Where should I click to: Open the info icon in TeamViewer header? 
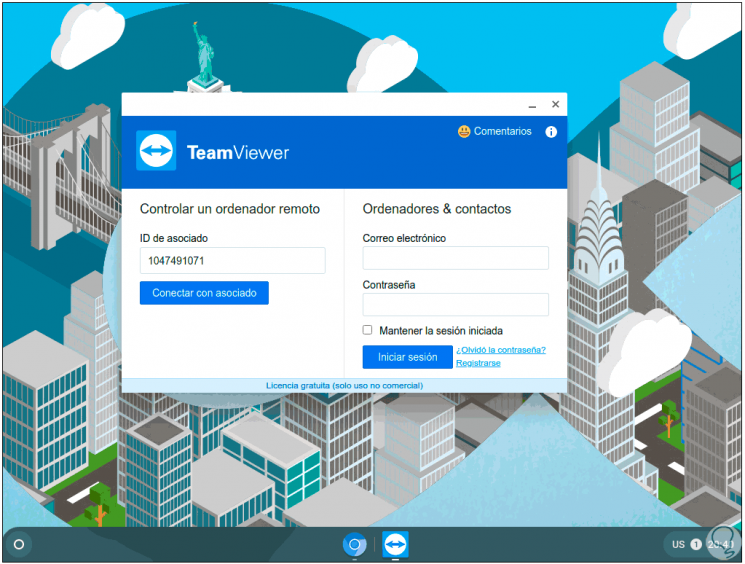pos(551,132)
